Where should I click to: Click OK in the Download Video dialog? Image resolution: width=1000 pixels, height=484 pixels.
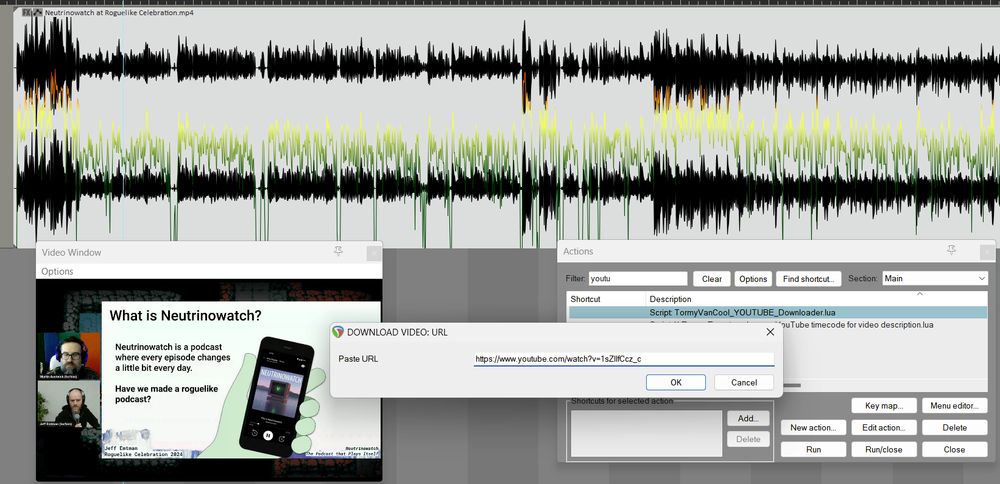pos(675,382)
